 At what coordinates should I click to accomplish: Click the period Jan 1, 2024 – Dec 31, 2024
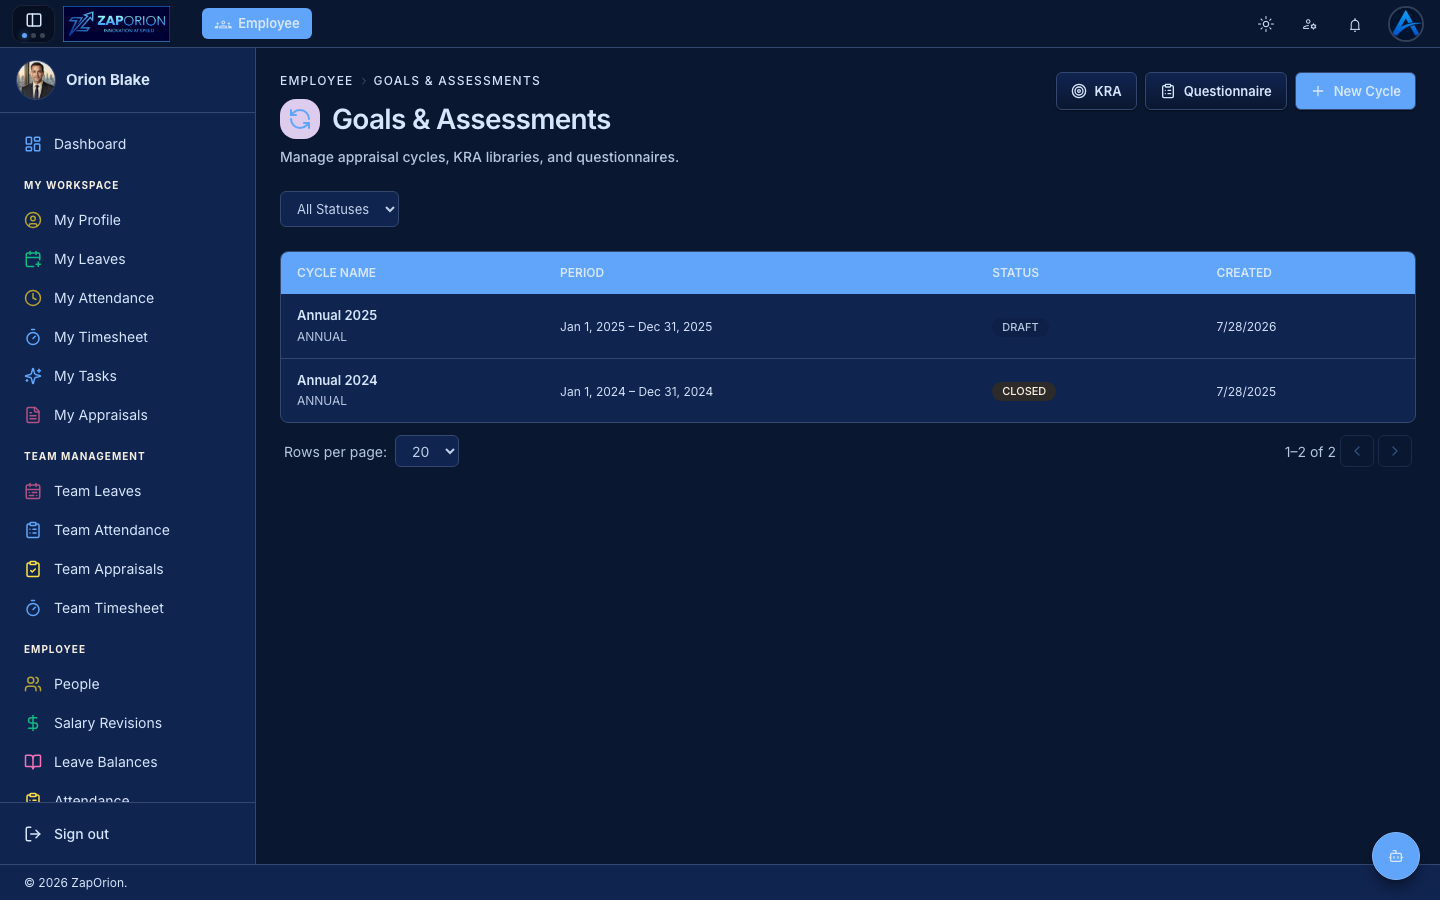pos(636,392)
